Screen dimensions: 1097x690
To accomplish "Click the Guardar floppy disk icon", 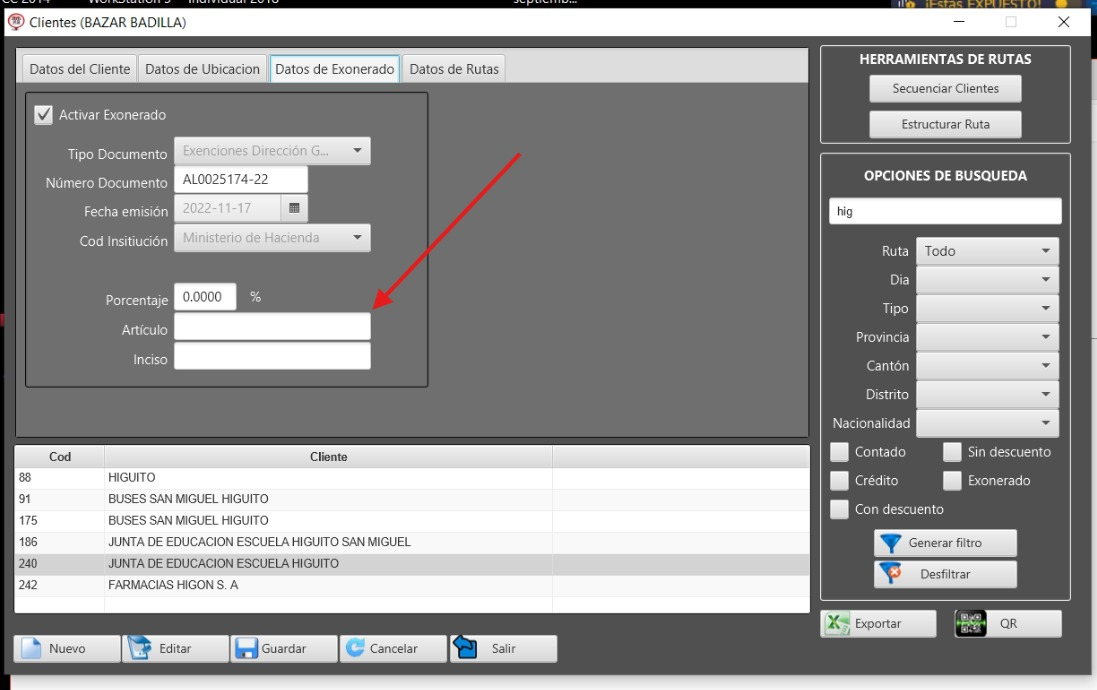I will [x=247, y=649].
